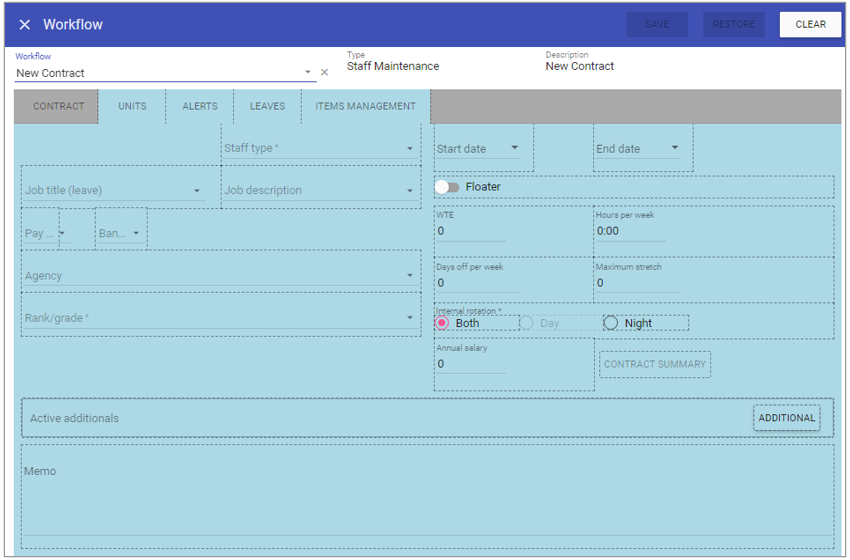Clear the New Contract workflow selection
Image resolution: width=850 pixels, height=560 pixels.
pos(324,73)
